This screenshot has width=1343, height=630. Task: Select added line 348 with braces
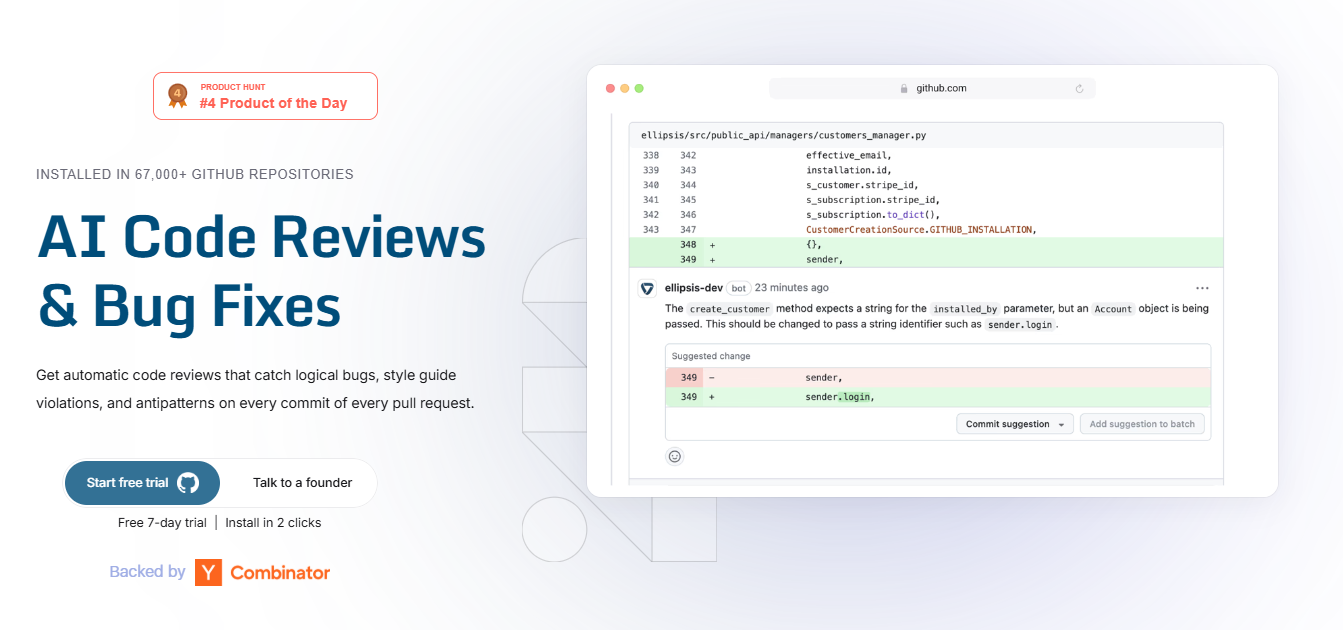coord(926,244)
